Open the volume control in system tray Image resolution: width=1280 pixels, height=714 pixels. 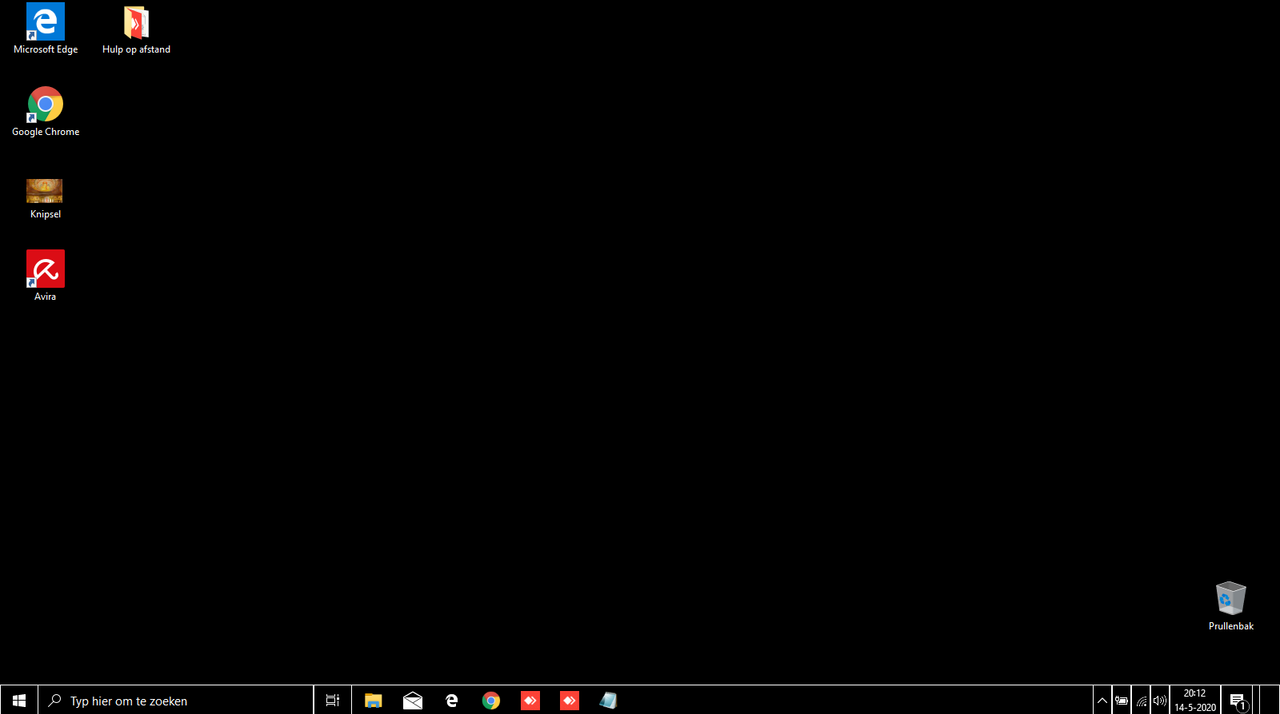pyautogui.click(x=1160, y=700)
